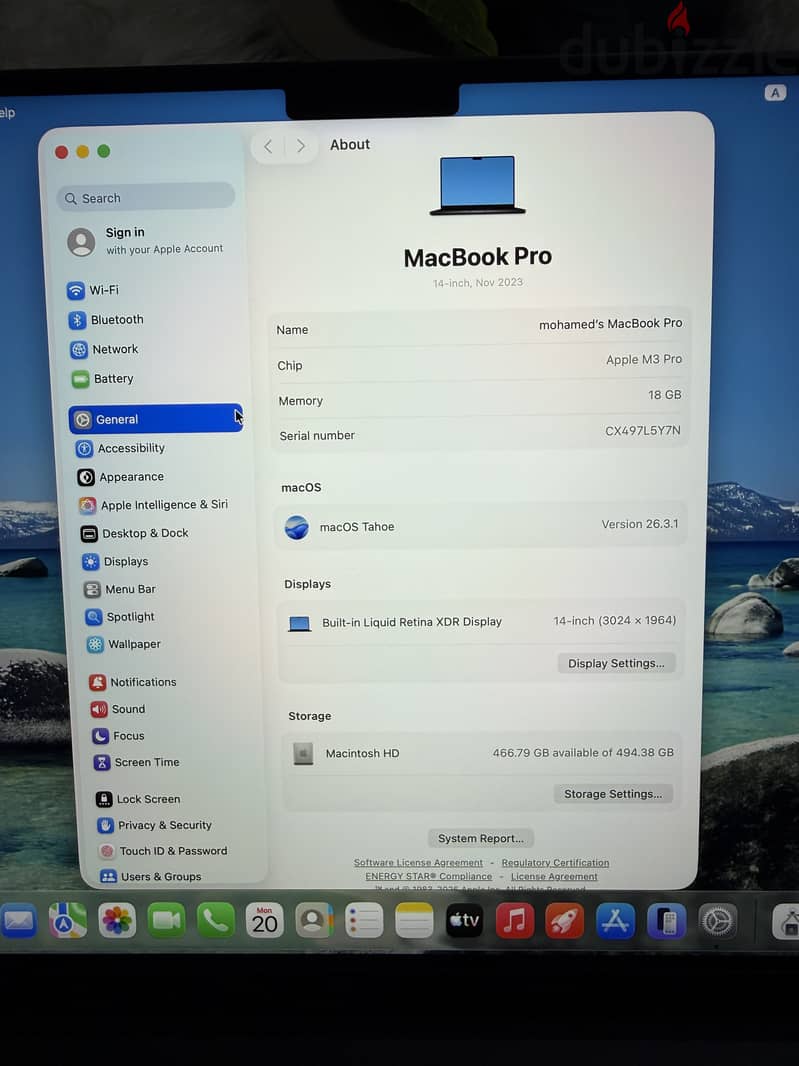Open Screen Time settings

tap(137, 762)
